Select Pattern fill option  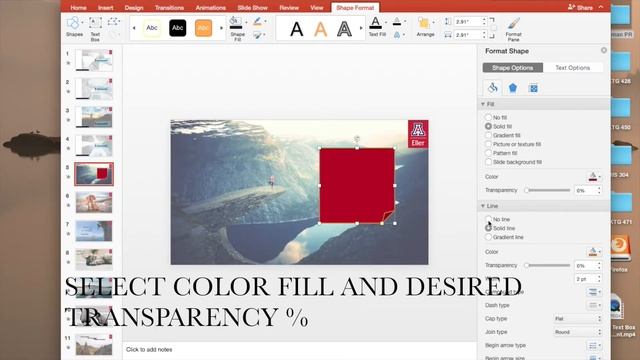[x=488, y=153]
